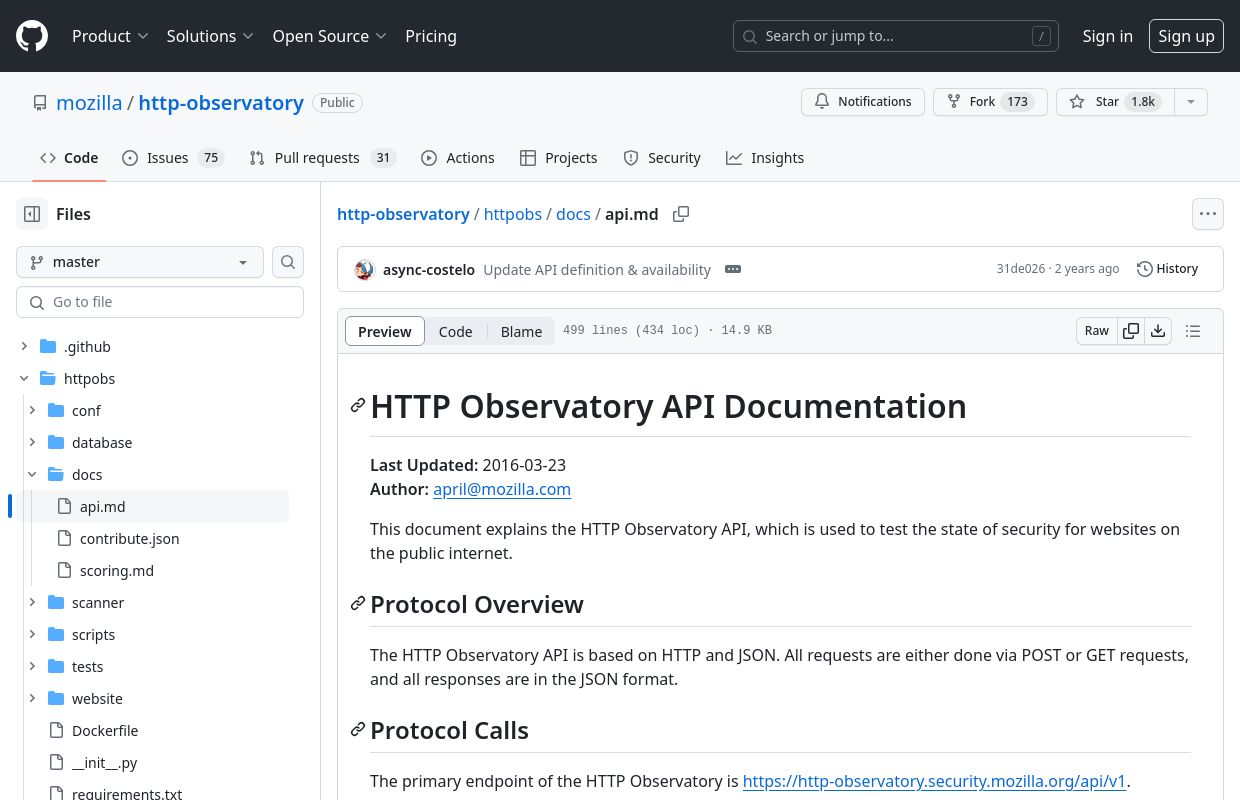Expand the commit message ellipsis
This screenshot has height=800, width=1240.
tap(733, 269)
